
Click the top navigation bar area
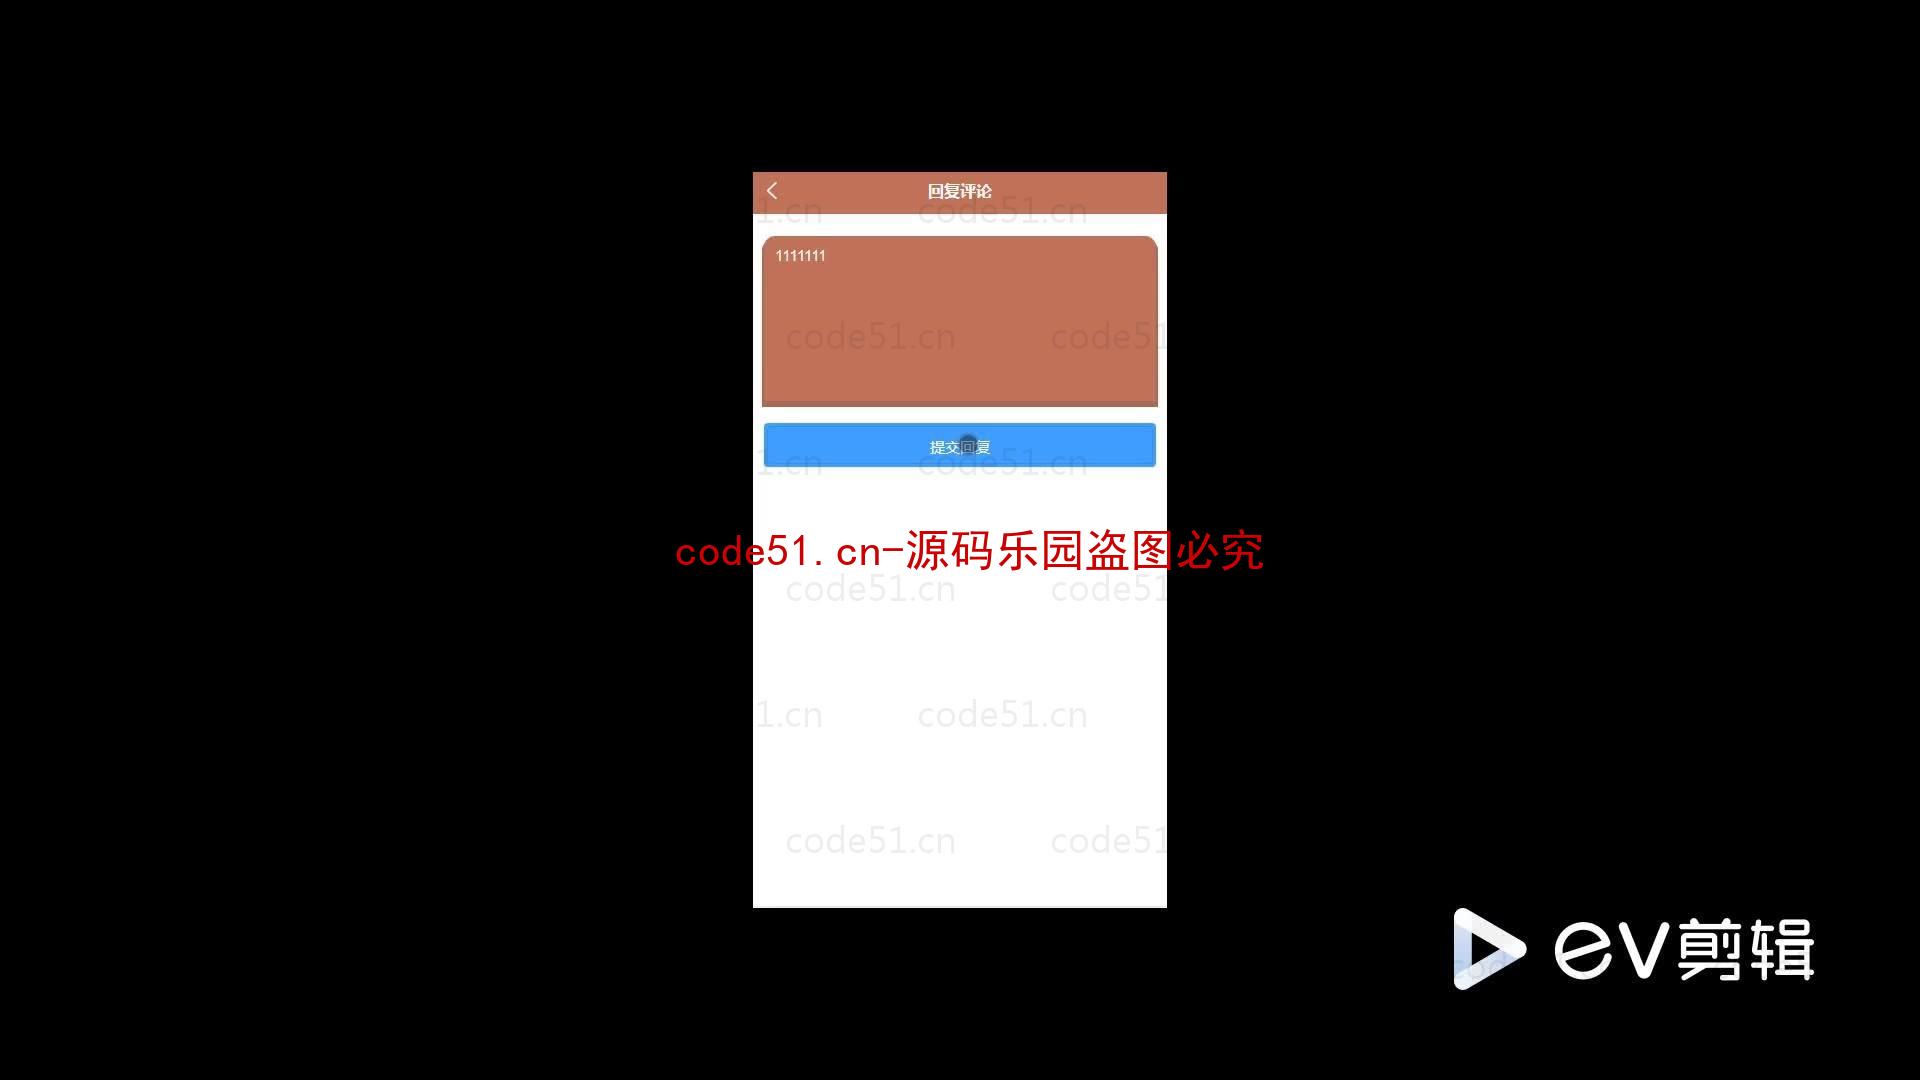tap(959, 189)
